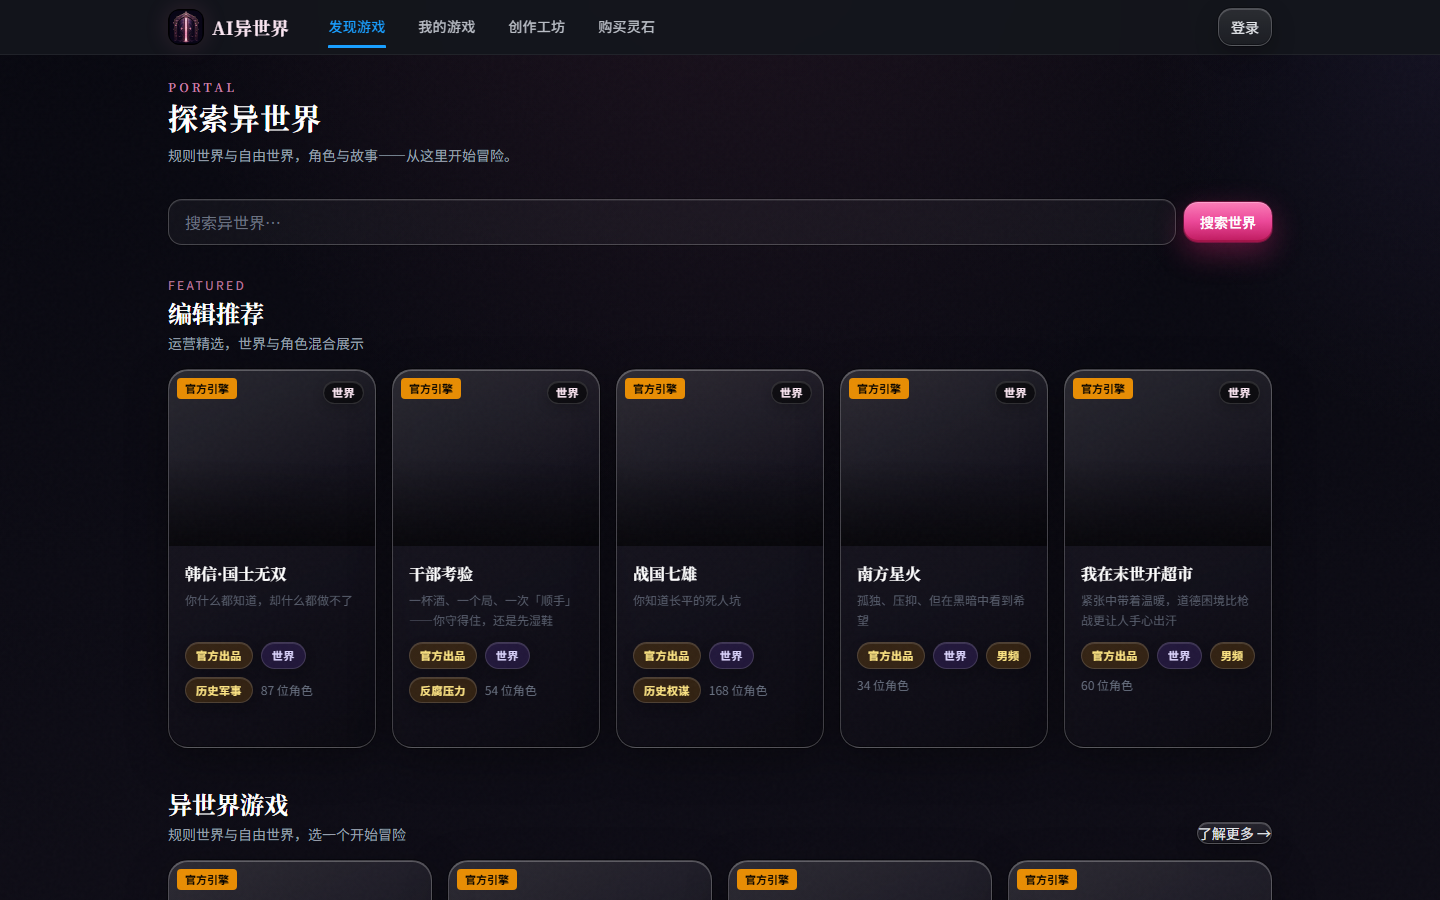Screen dimensions: 1440x900
Task: Click the 男频 tag on 我在末世开超市 card
Action: click(x=1232, y=656)
